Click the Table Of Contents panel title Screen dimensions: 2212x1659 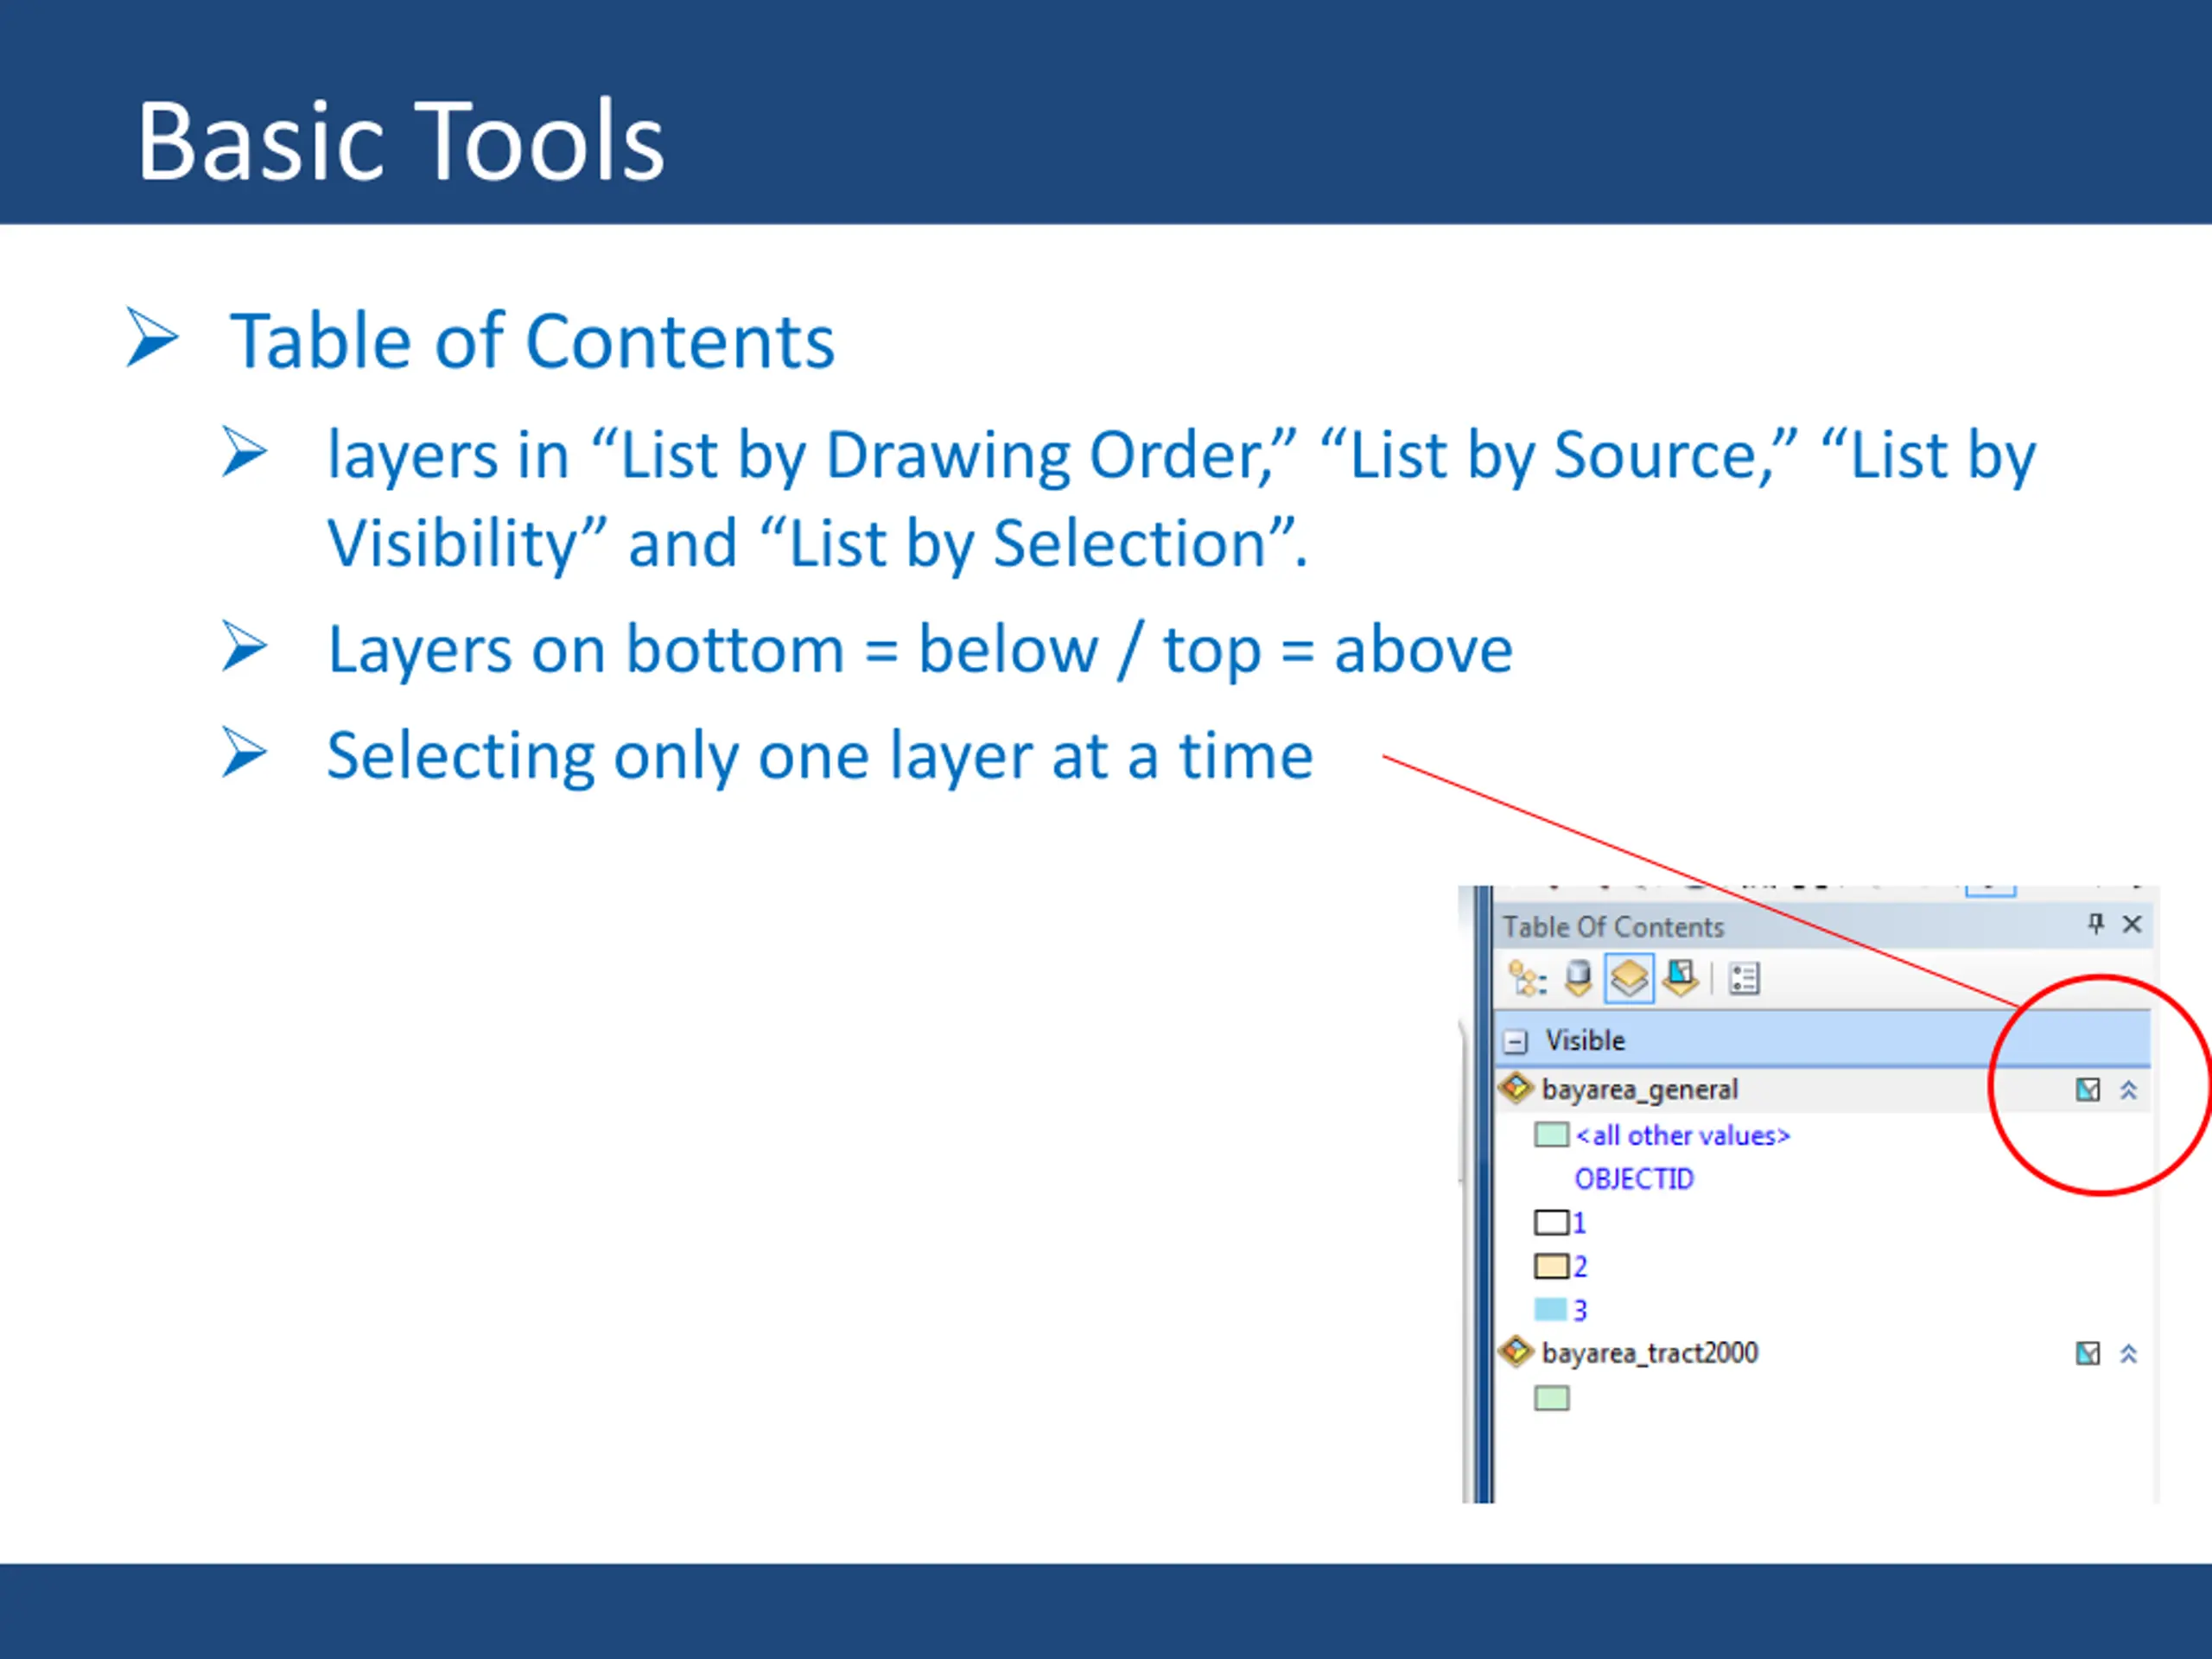[1614, 927]
